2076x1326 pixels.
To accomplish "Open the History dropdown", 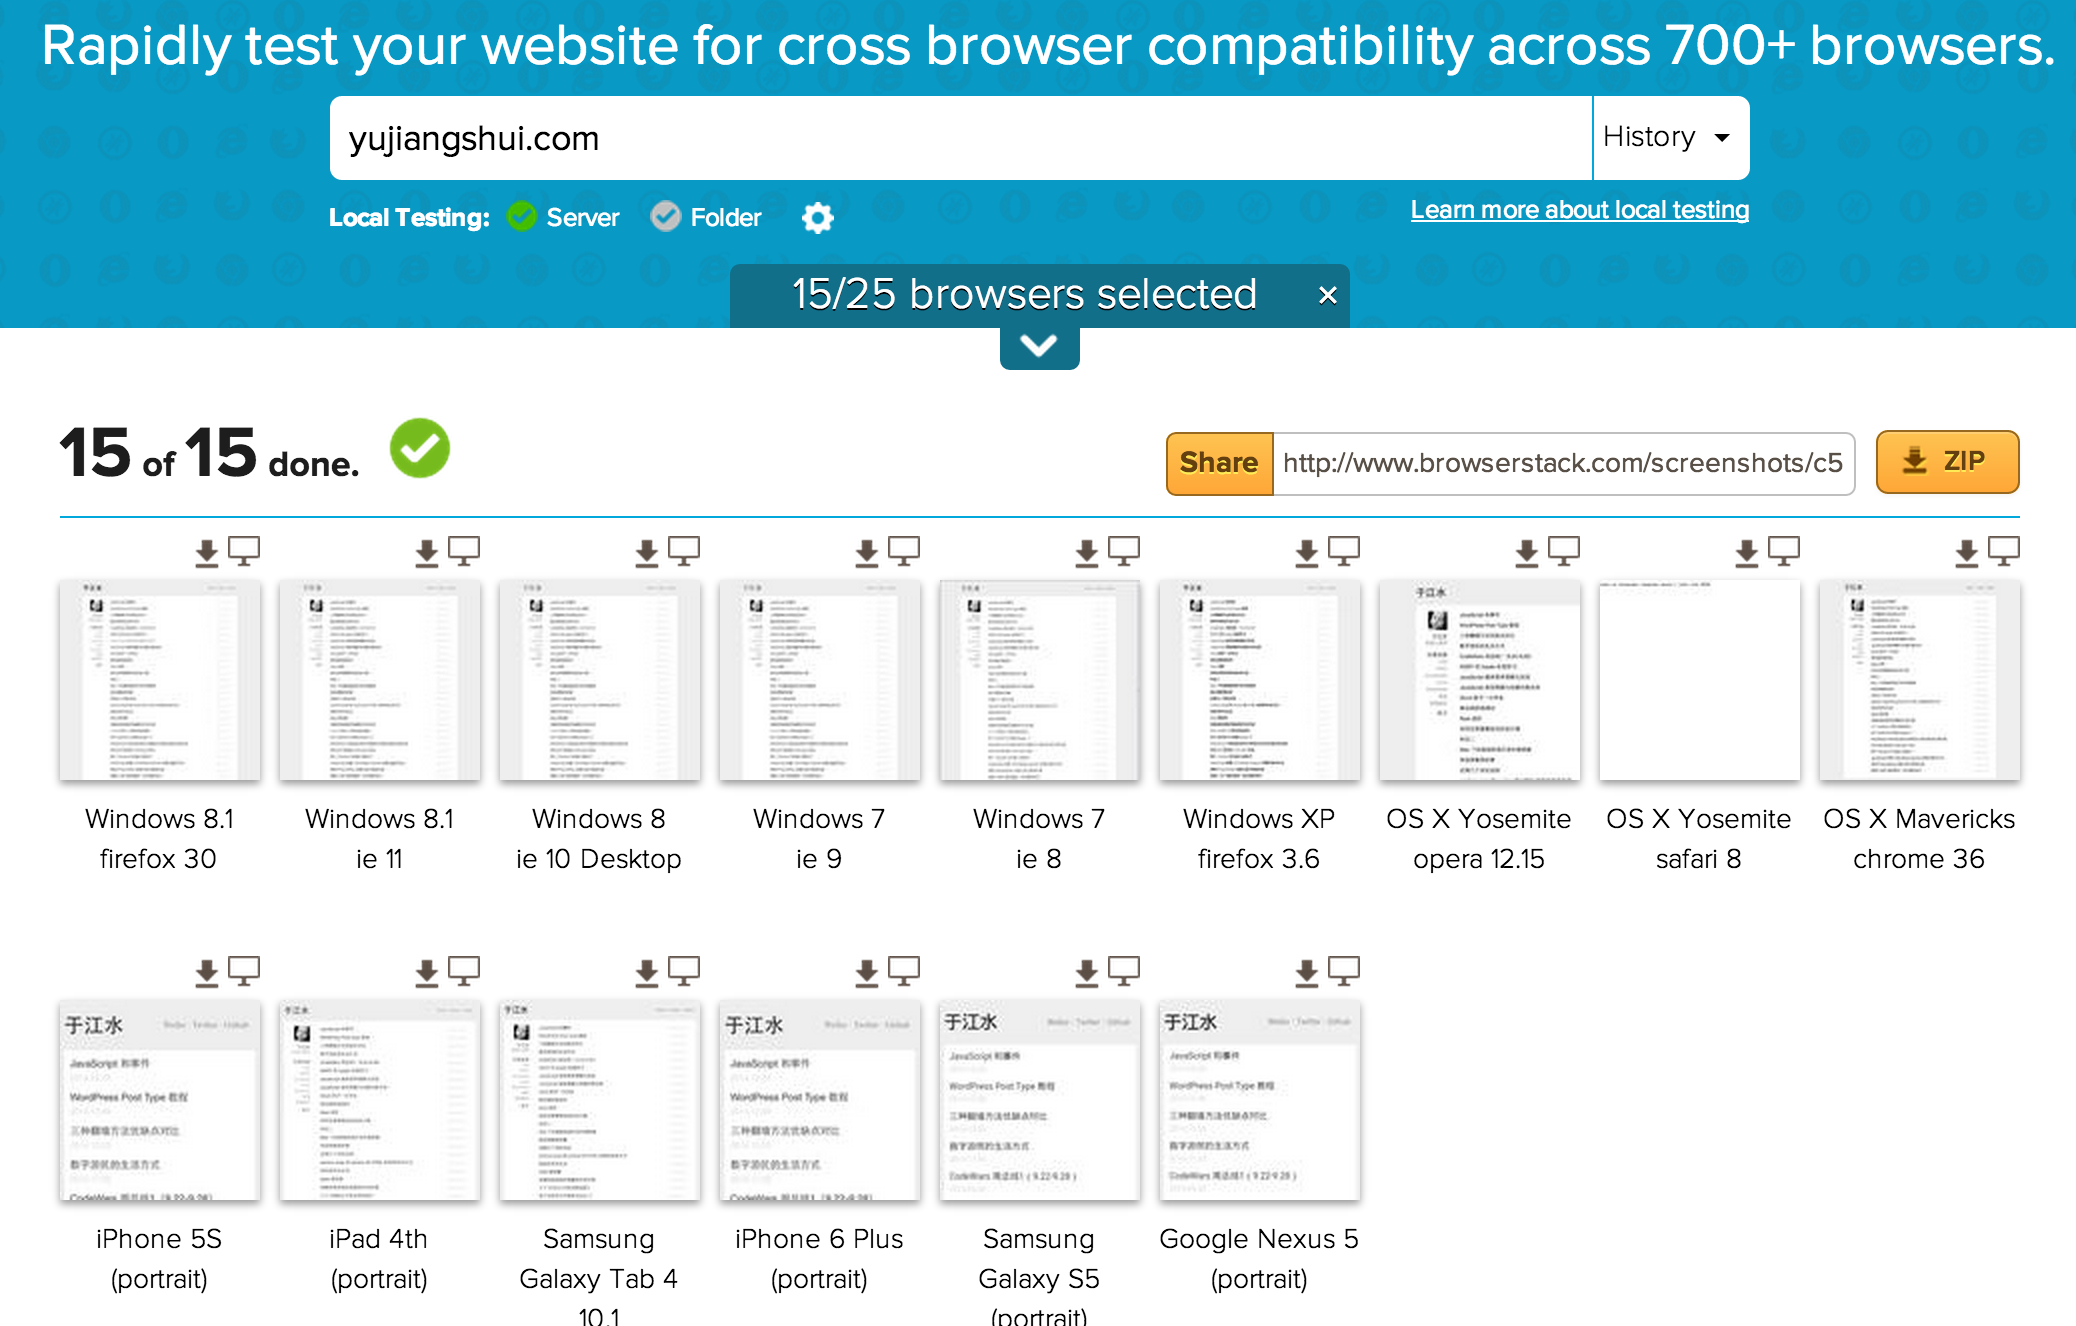I will 1671,138.
